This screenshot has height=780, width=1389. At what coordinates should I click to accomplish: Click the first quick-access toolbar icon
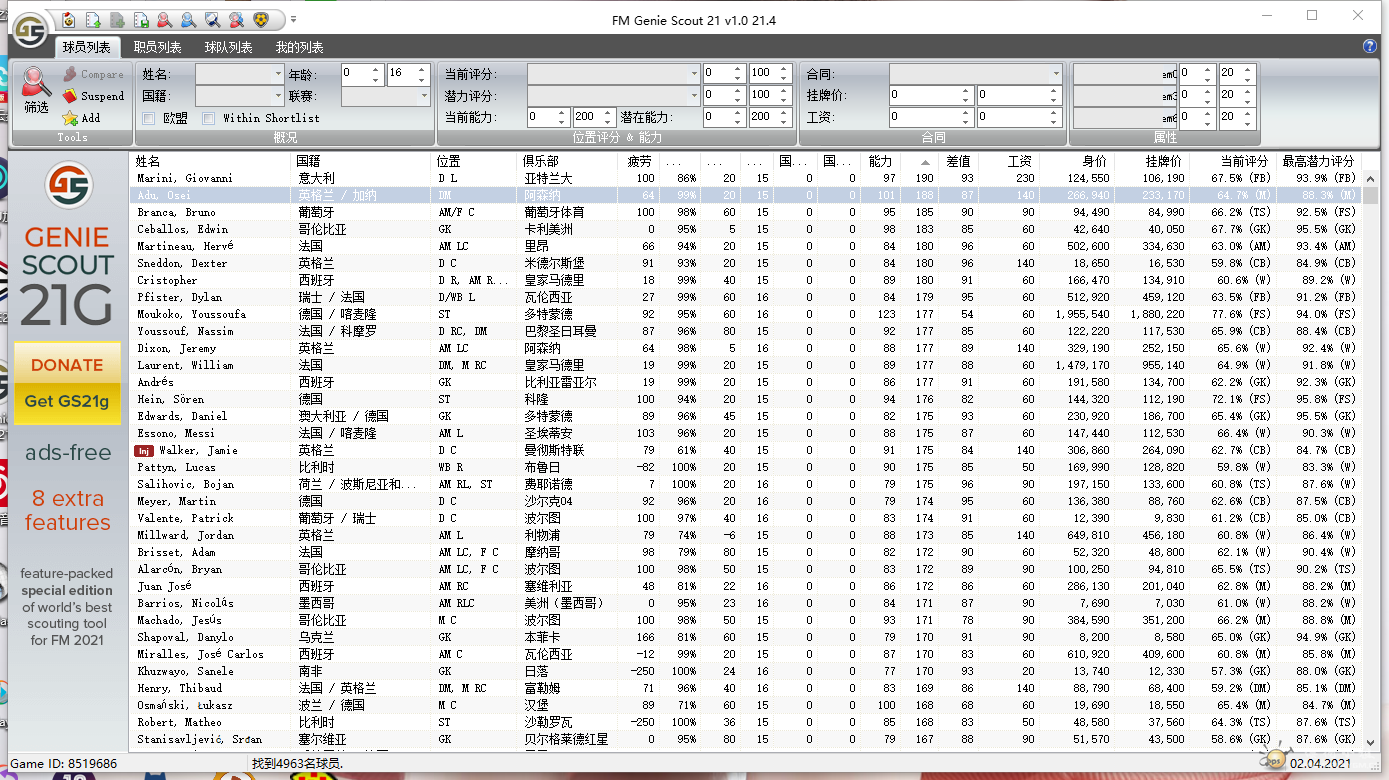pyautogui.click(x=68, y=19)
